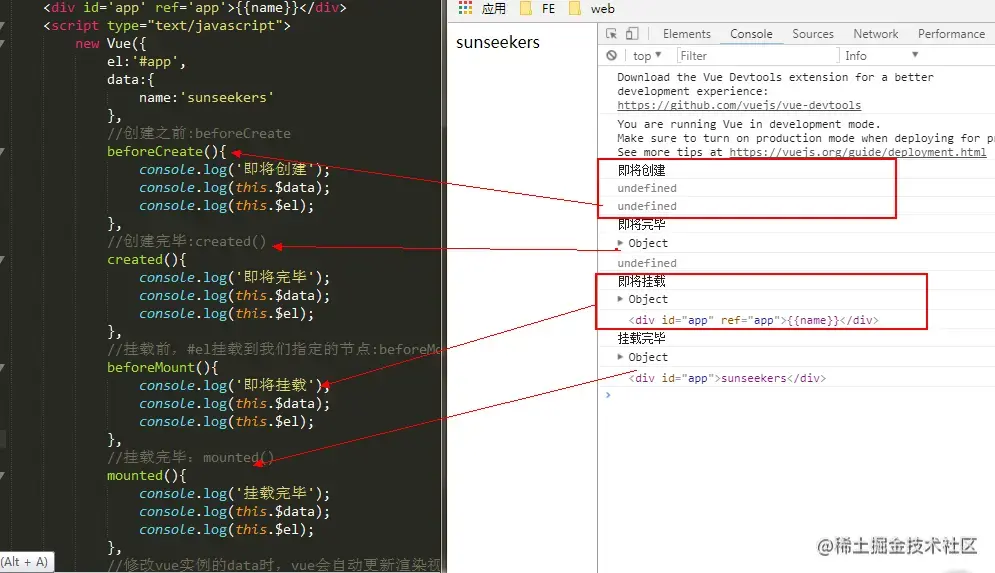The height and width of the screenshot is (573, 995).
Task: Expand the Object under 即将挂载
Action: tap(620, 299)
